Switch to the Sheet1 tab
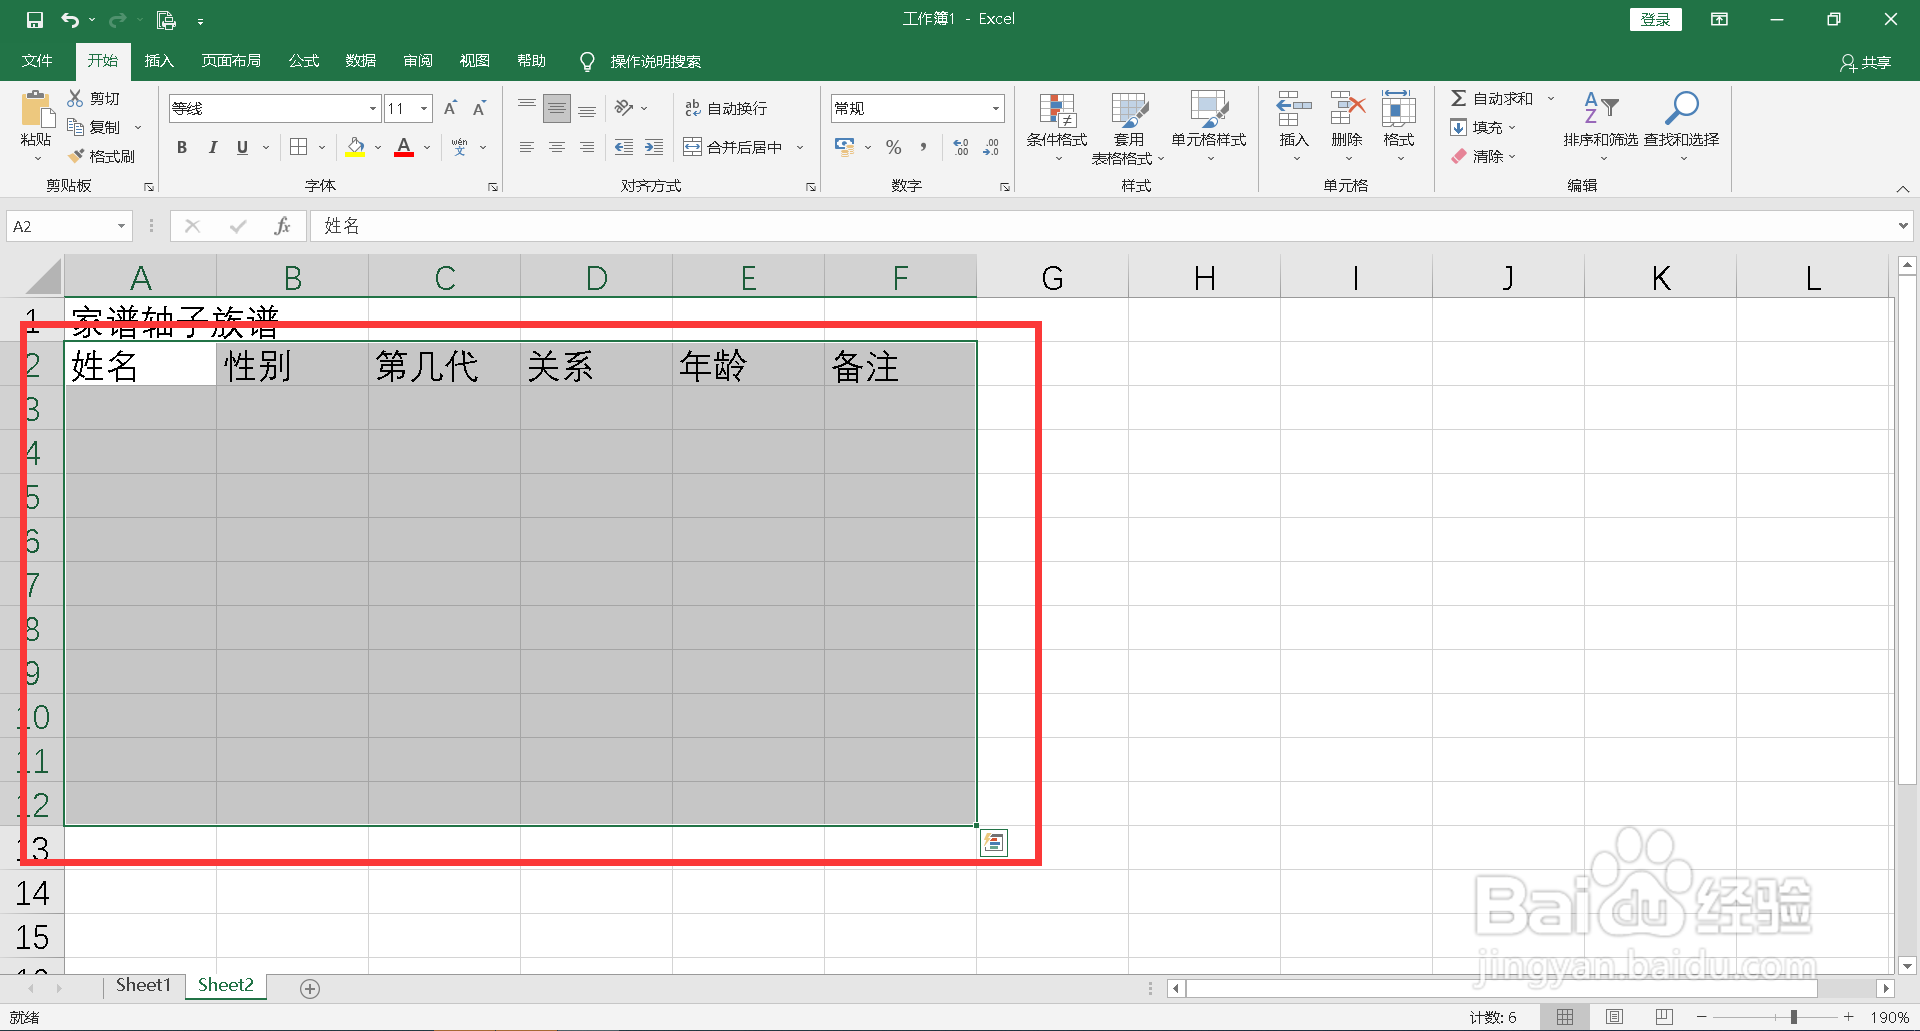The width and height of the screenshot is (1920, 1031). pyautogui.click(x=142, y=984)
